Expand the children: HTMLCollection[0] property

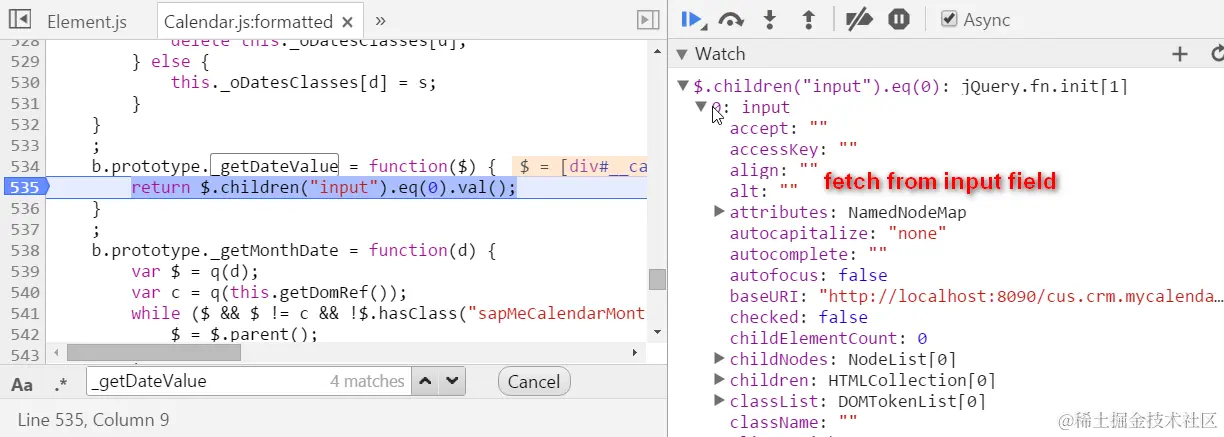click(x=718, y=380)
